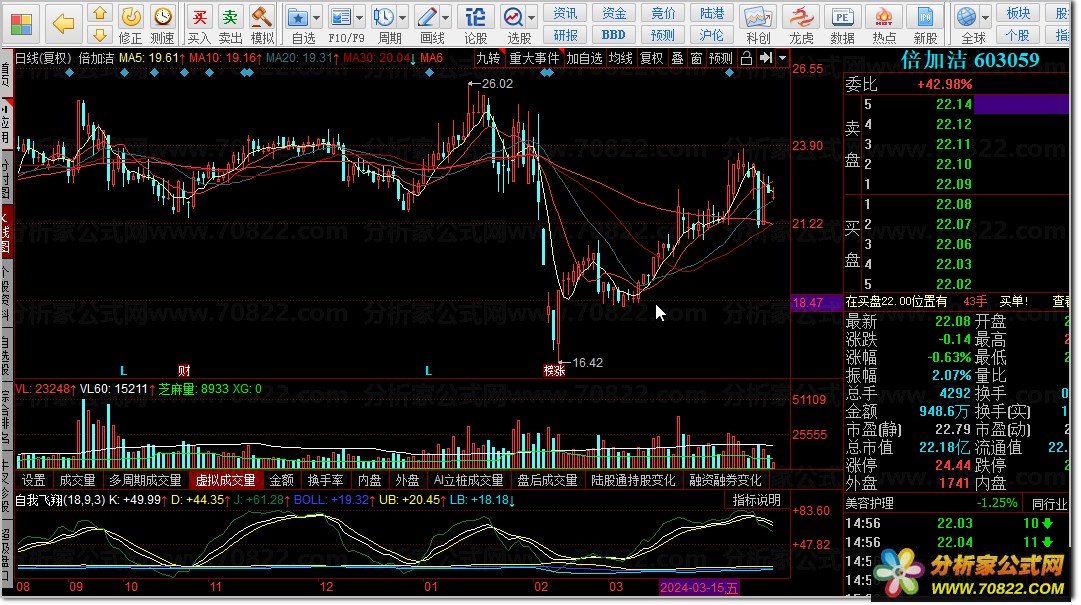Open the 设置 indicator settings tab
The image size is (1081, 605).
tap(34, 480)
